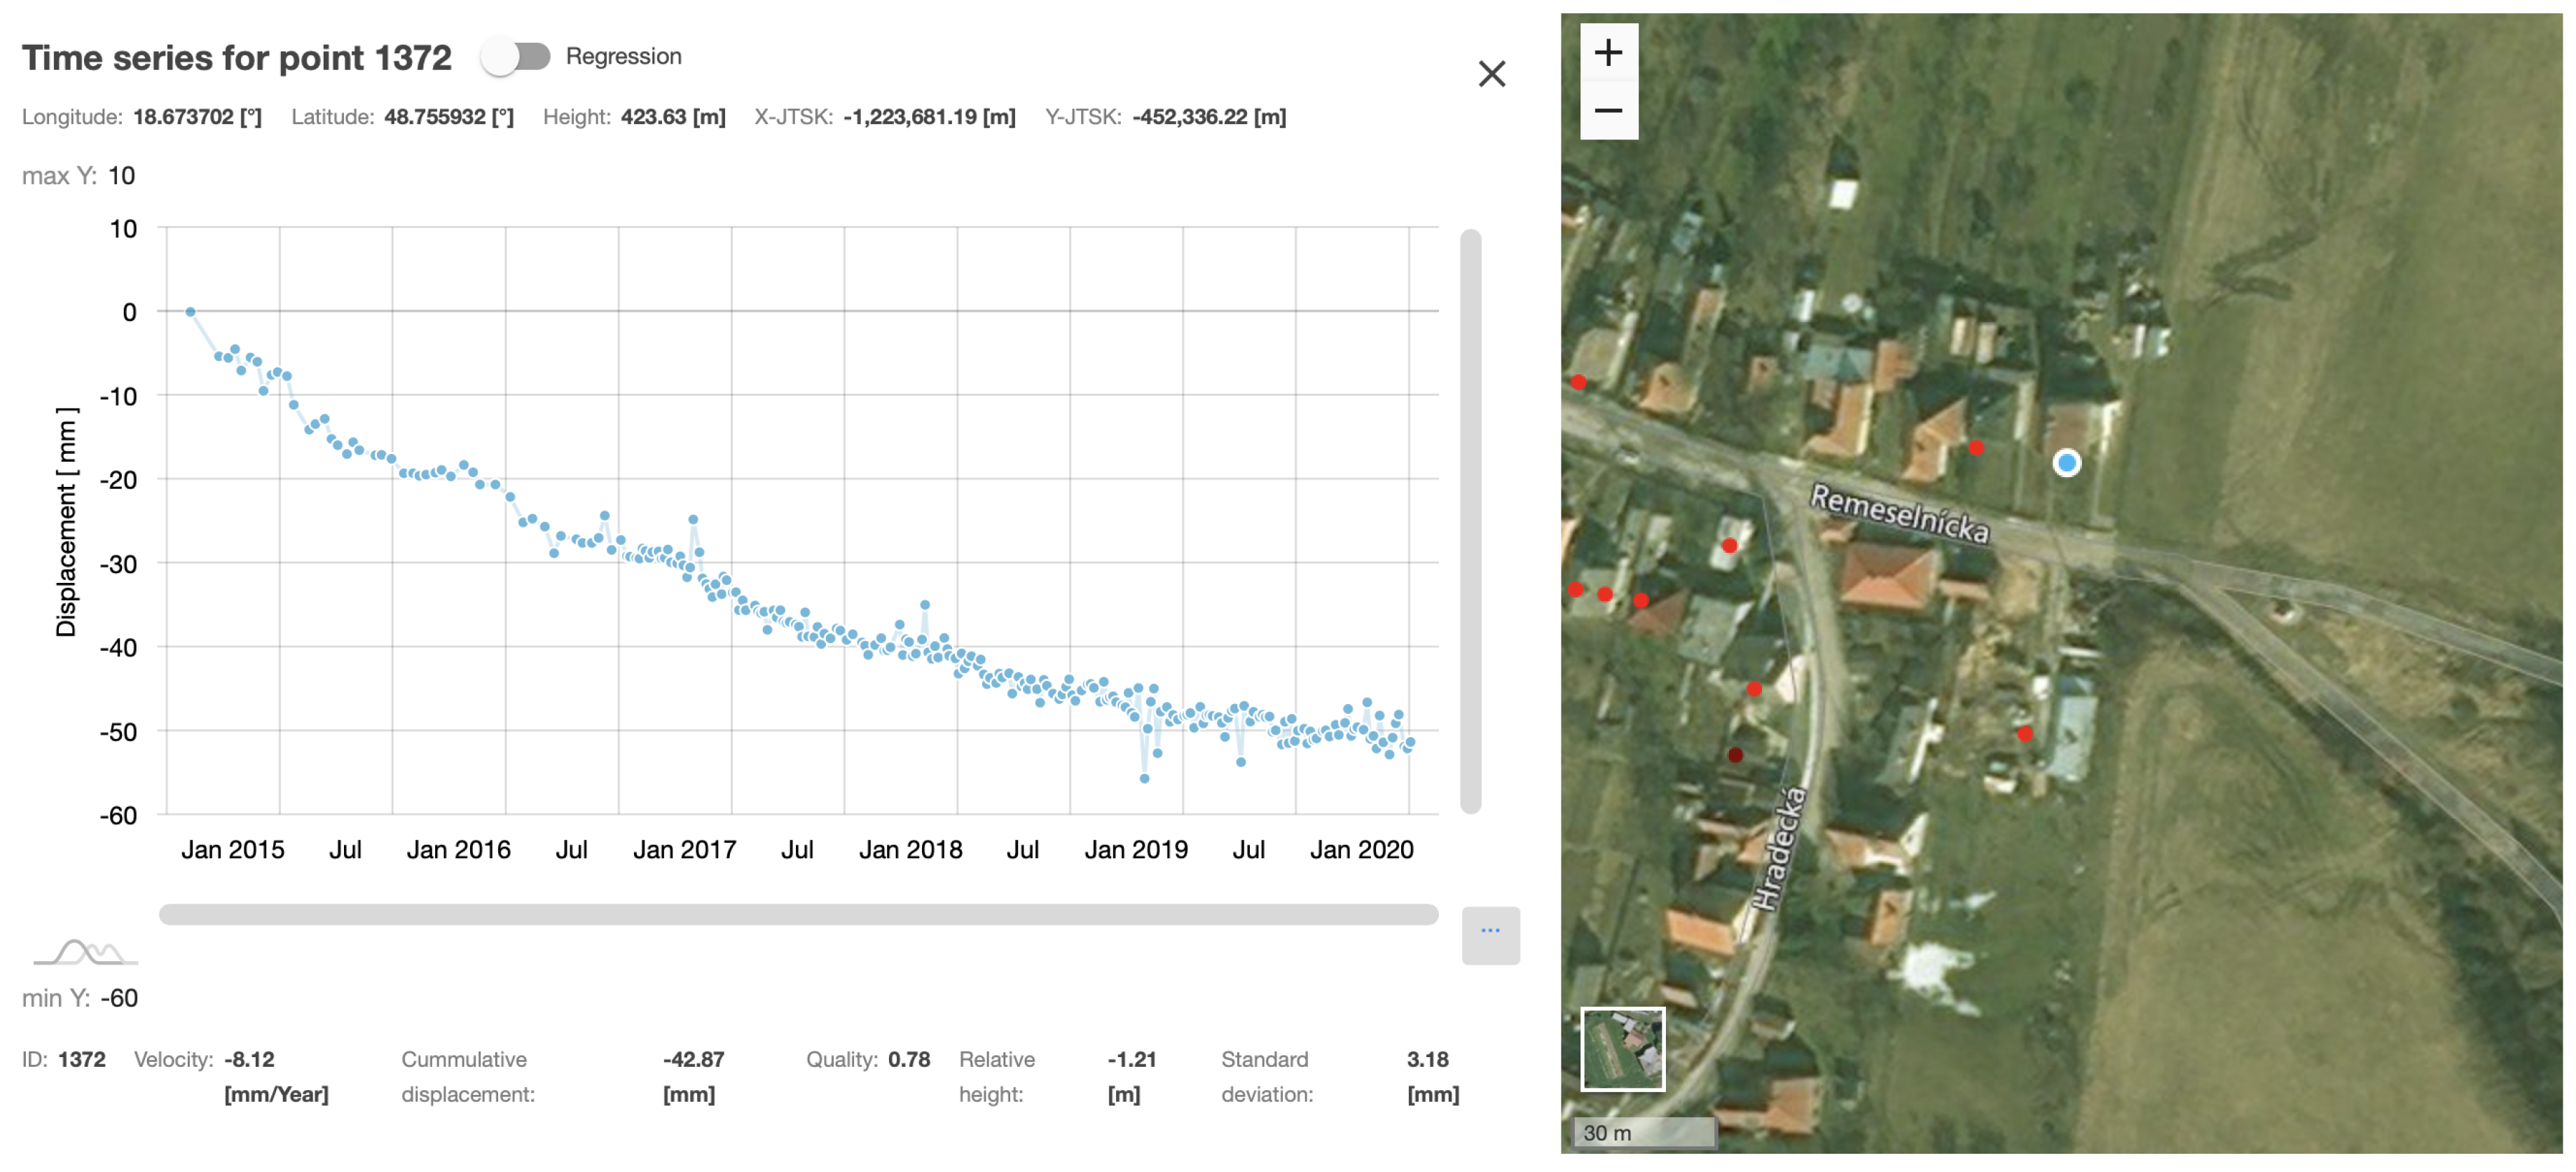
Task: Edit the max Y value field
Action: [122, 175]
